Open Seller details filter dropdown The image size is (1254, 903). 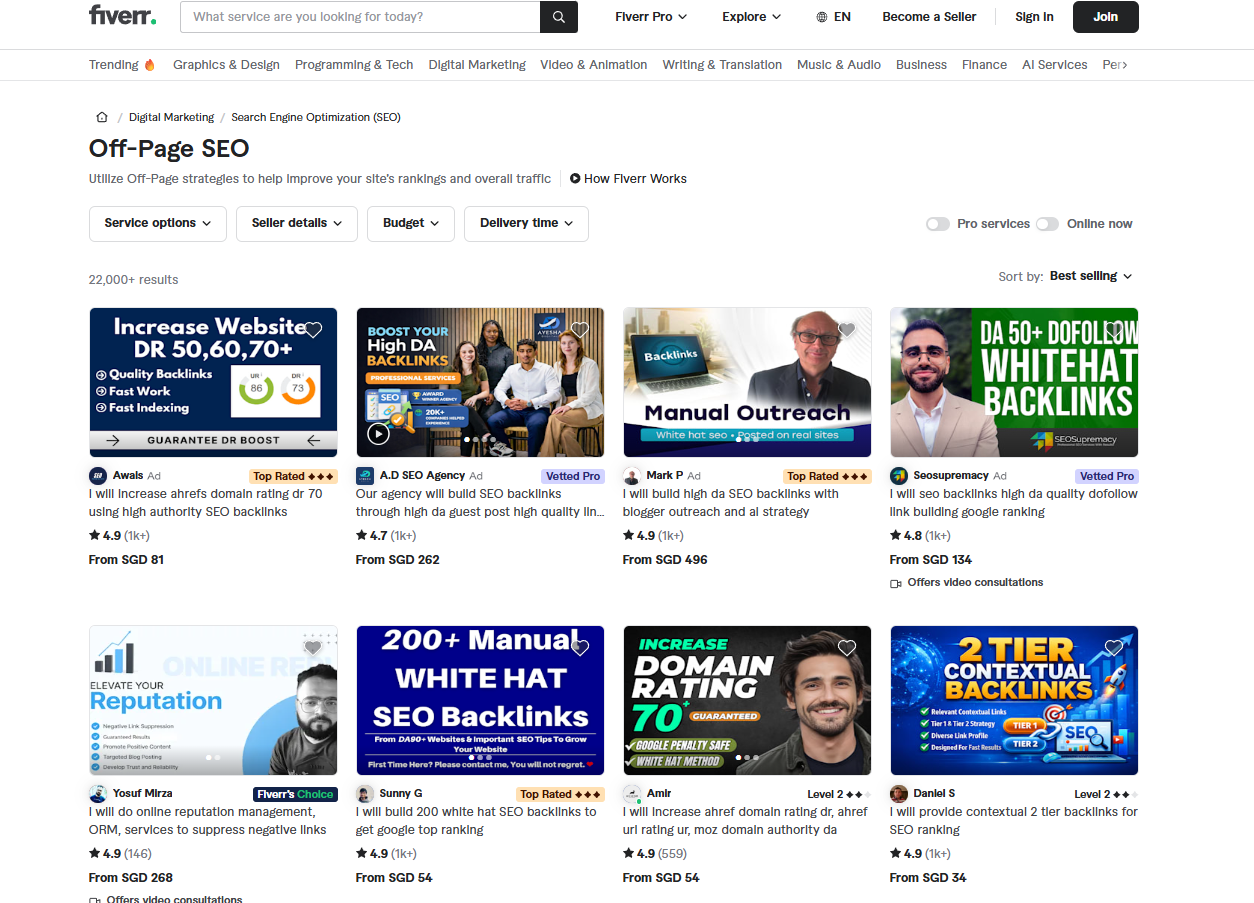297,223
